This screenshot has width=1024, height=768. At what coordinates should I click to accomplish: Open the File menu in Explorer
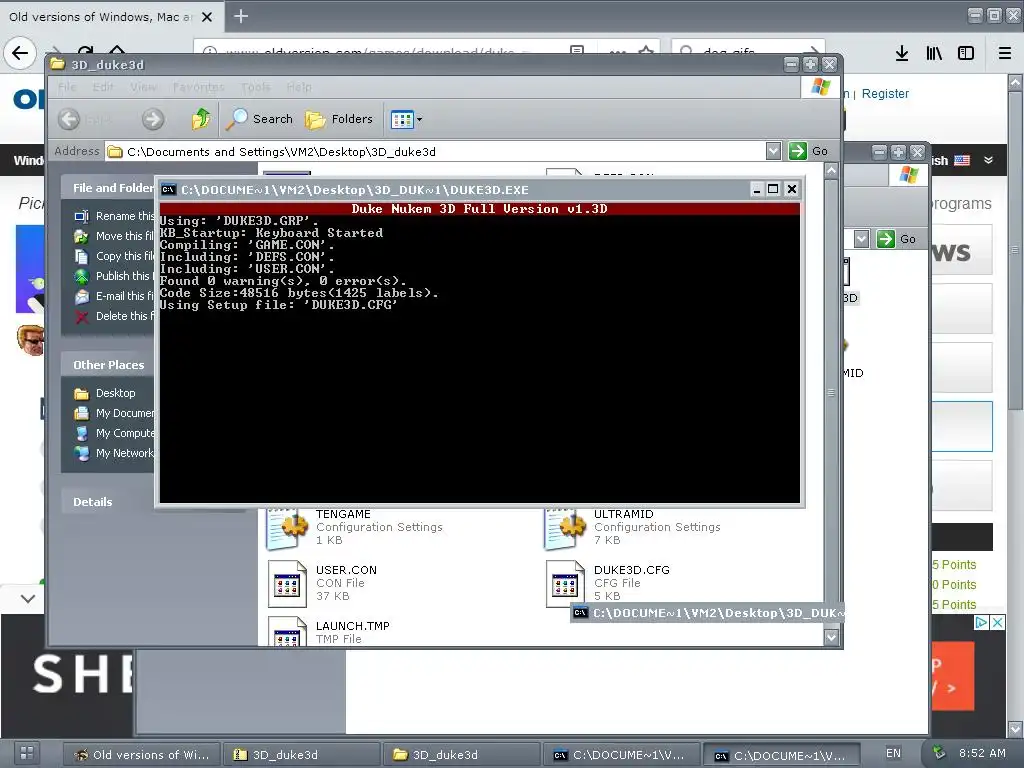(67, 87)
